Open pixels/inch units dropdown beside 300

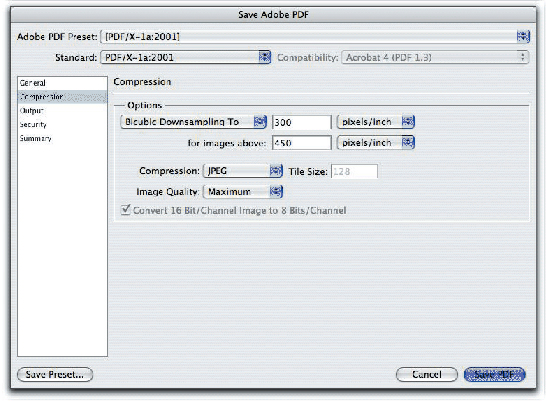click(376, 122)
